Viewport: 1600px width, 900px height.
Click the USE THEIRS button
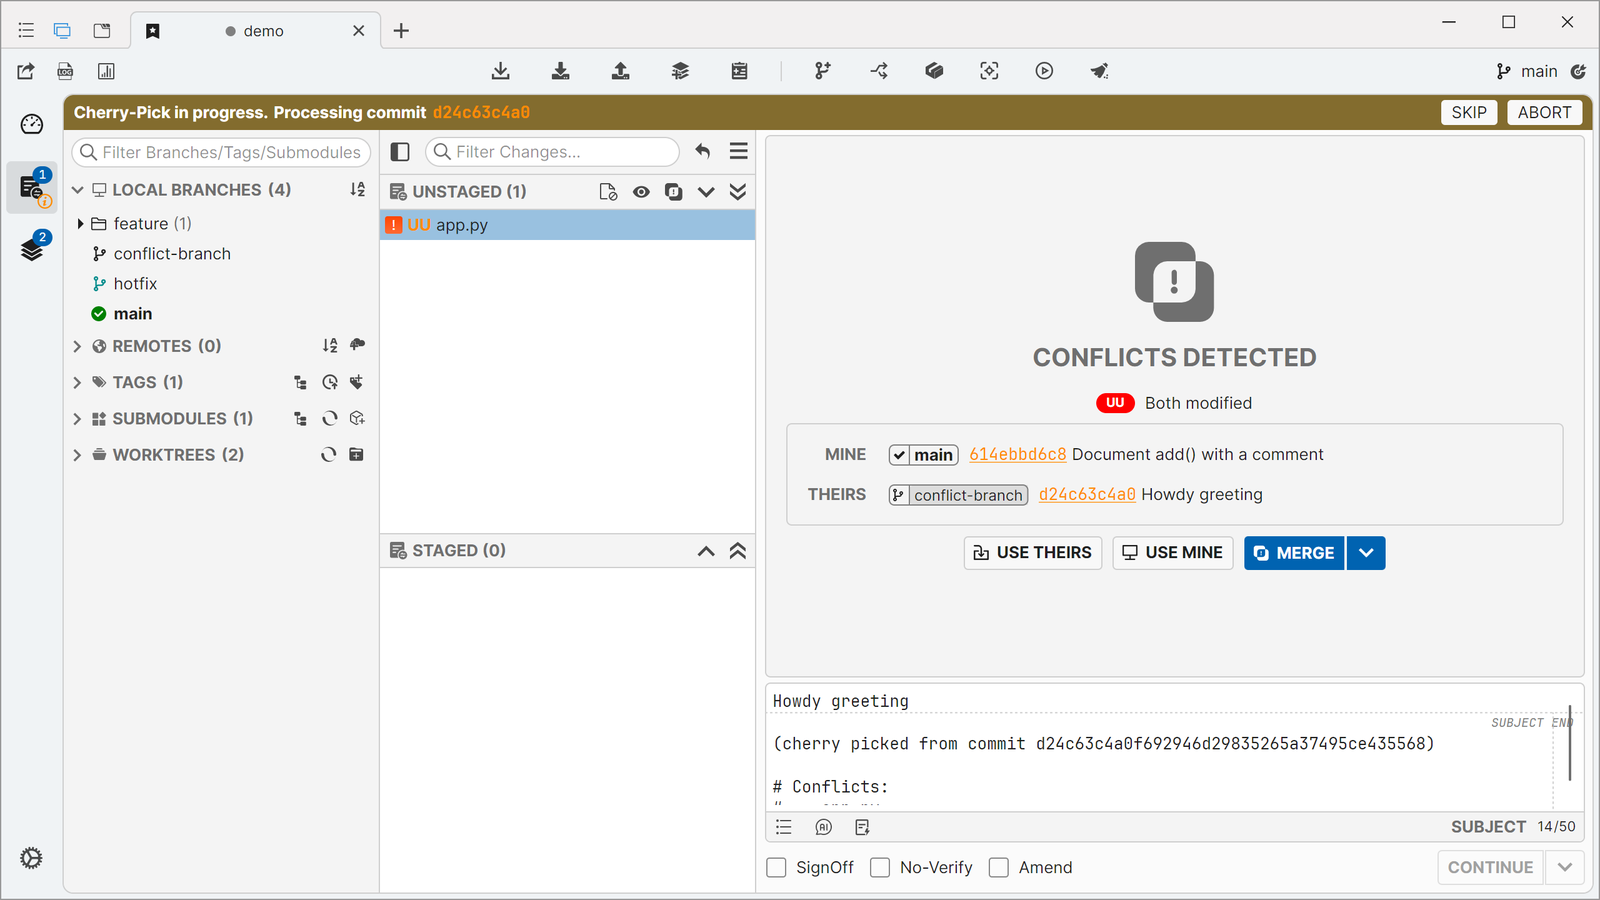[x=1033, y=553]
